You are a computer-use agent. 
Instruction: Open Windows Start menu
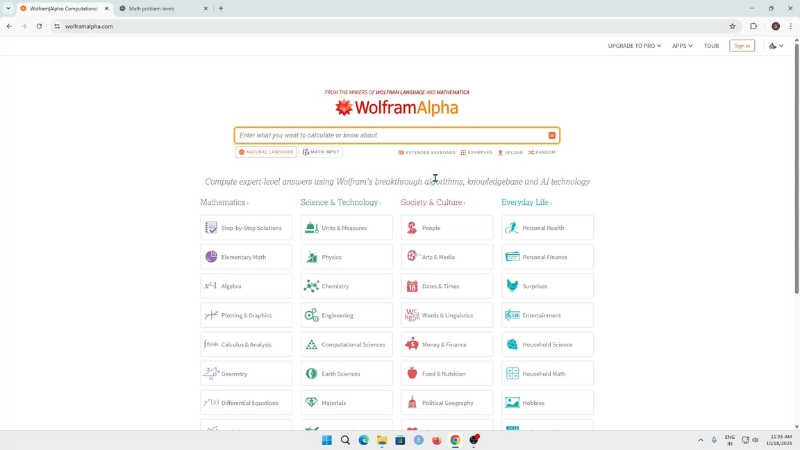pyautogui.click(x=327, y=440)
